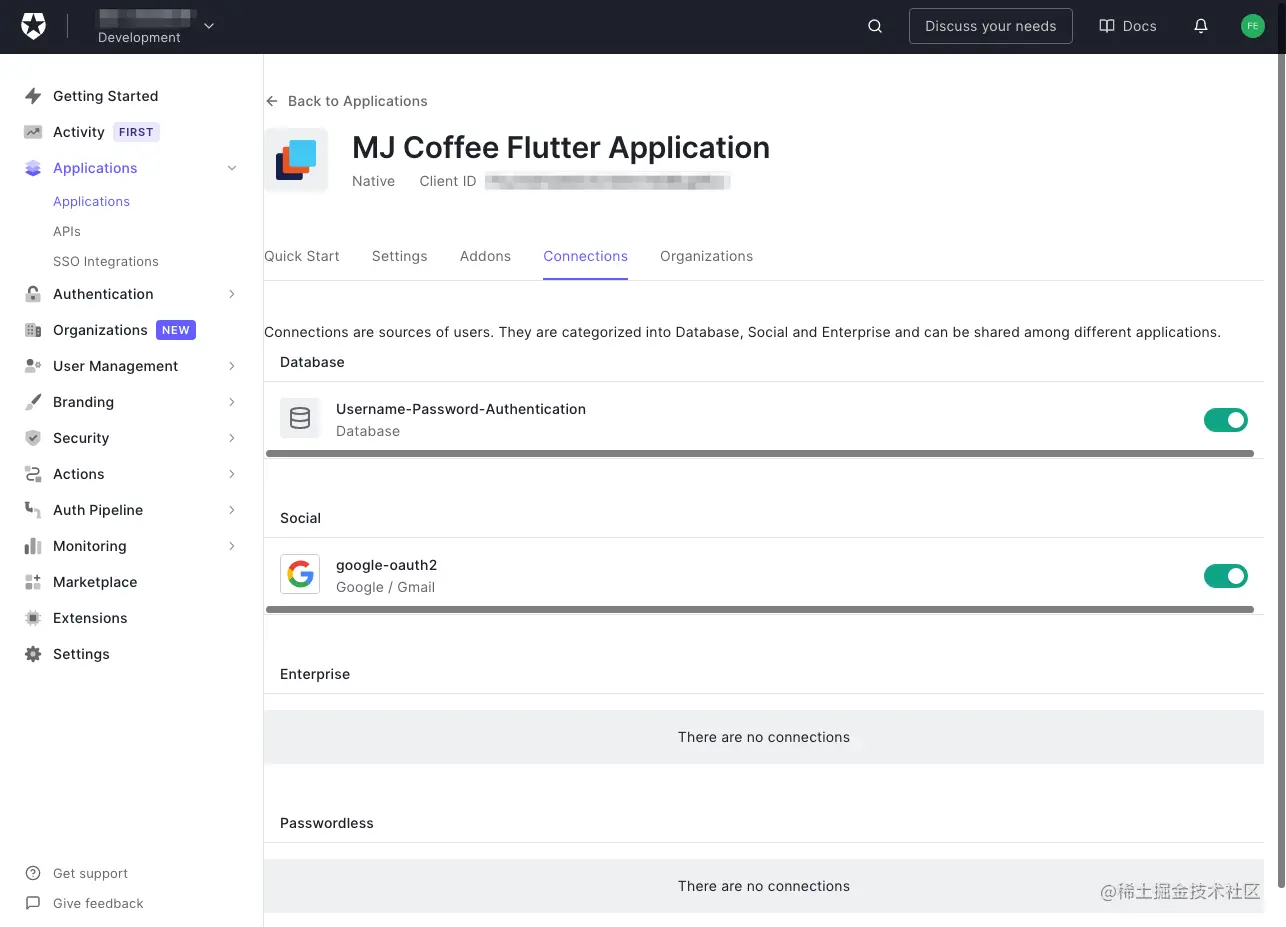This screenshot has height=927, width=1286.
Task: Click the Development environment label
Action: tap(139, 38)
